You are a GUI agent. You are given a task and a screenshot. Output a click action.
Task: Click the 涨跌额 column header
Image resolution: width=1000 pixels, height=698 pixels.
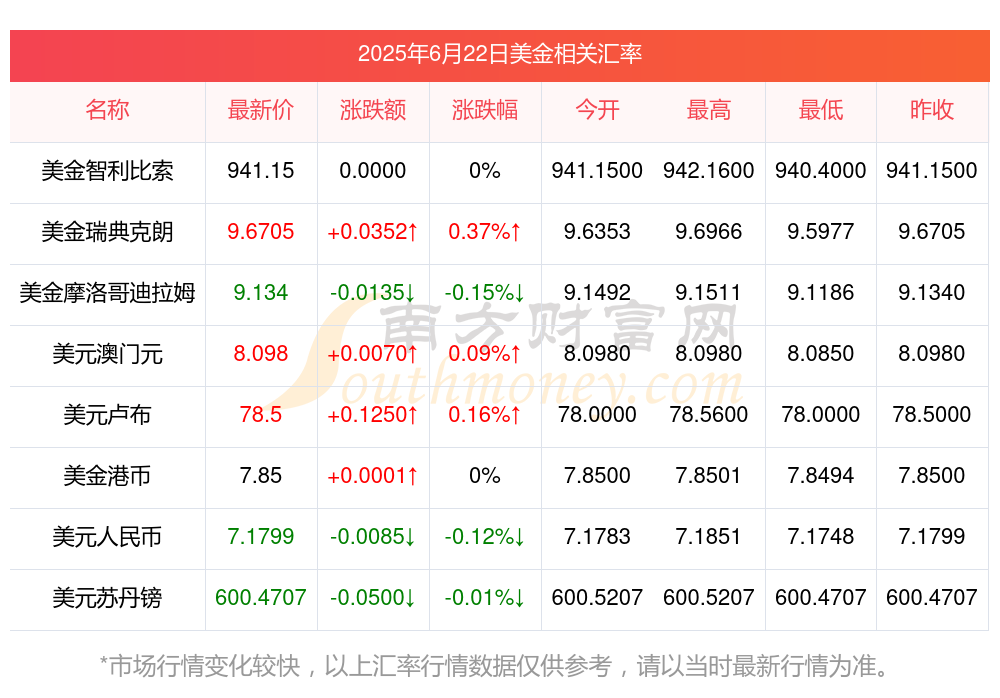[372, 110]
